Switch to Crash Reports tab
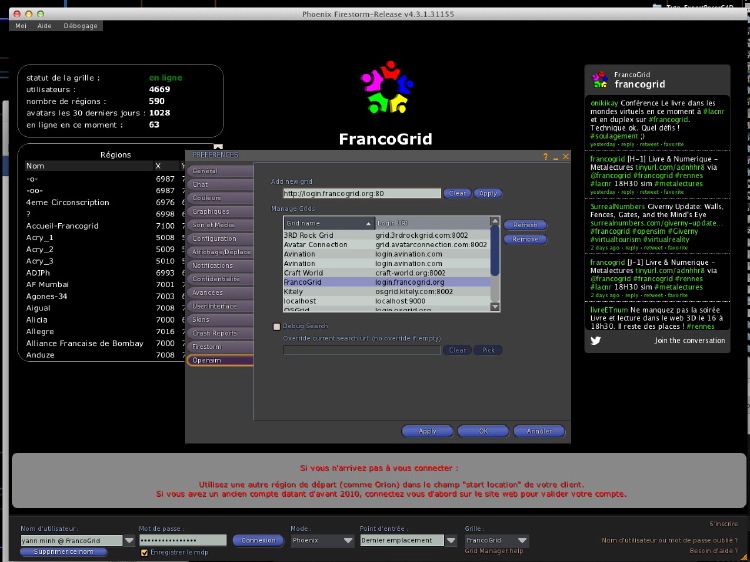Viewport: 750px width, 562px height. click(220, 333)
